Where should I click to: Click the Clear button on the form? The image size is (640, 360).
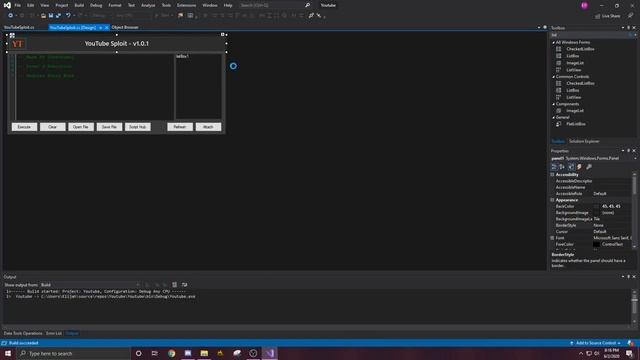coord(53,127)
